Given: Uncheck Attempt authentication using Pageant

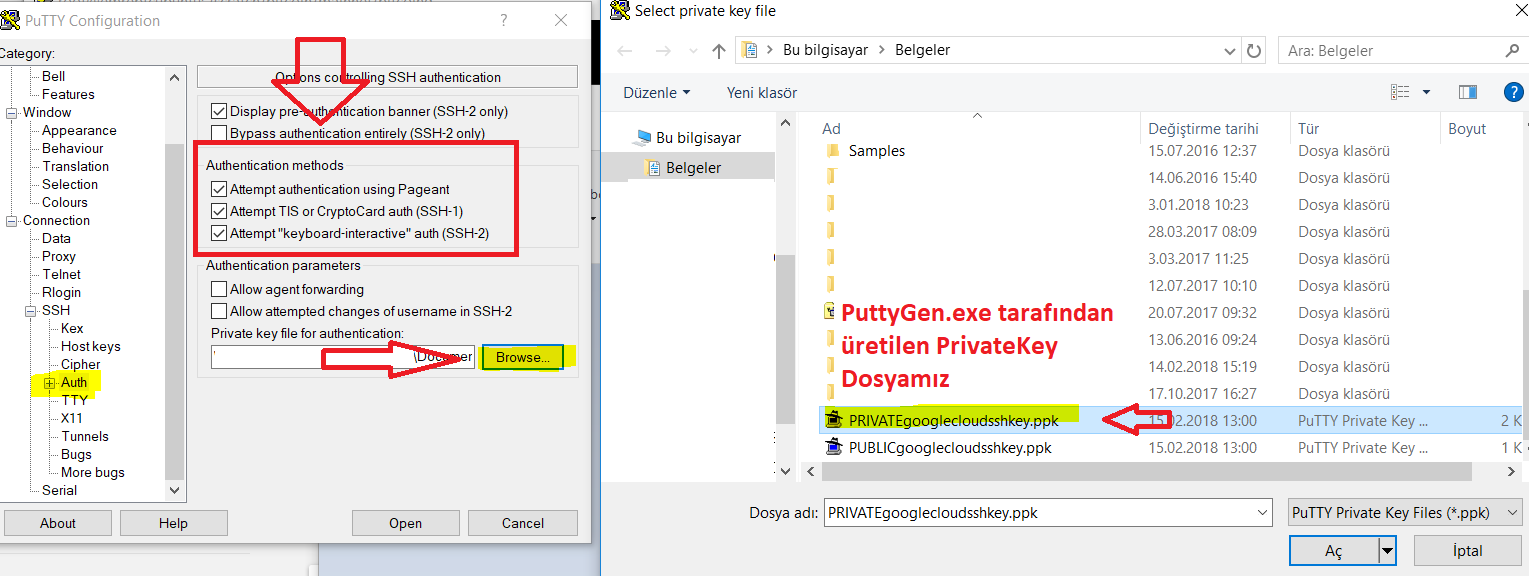Looking at the screenshot, I should (x=219, y=189).
